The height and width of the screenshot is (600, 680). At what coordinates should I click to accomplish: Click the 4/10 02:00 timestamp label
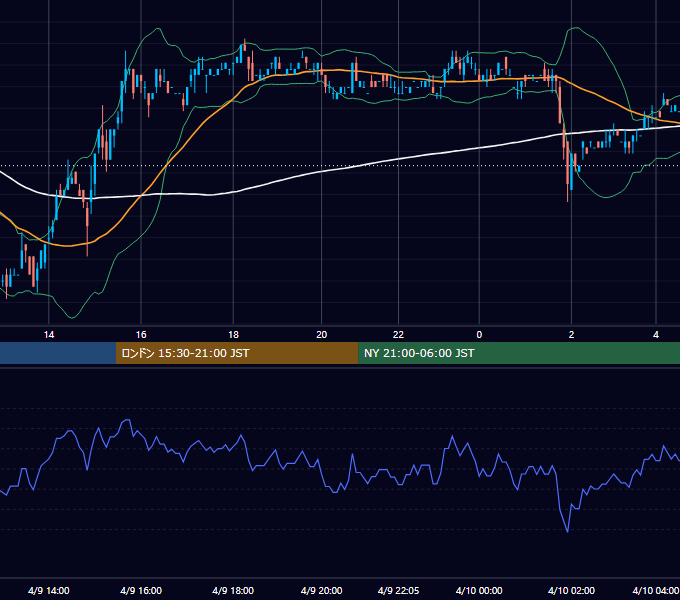pos(571,590)
